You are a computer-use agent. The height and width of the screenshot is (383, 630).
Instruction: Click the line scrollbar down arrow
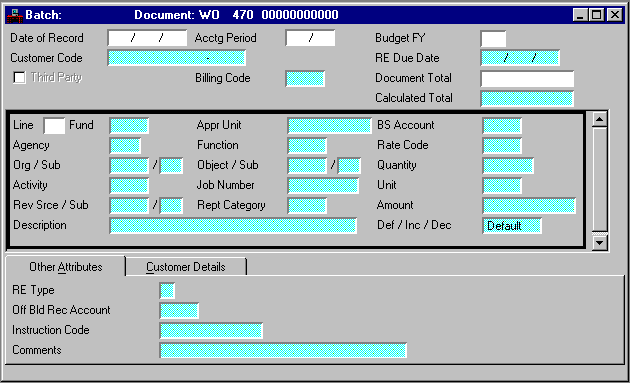click(599, 242)
